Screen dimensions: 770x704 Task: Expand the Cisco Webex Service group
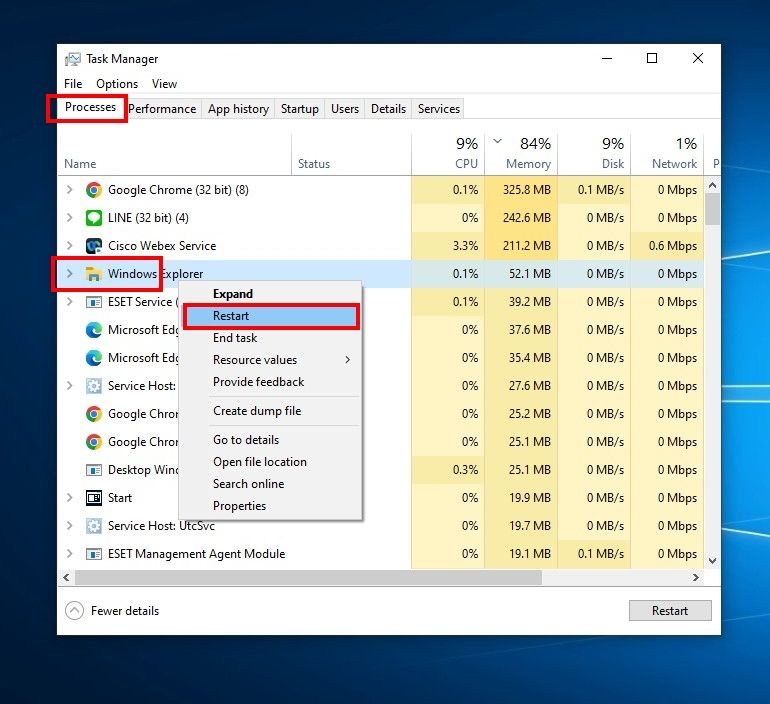[x=70, y=246]
